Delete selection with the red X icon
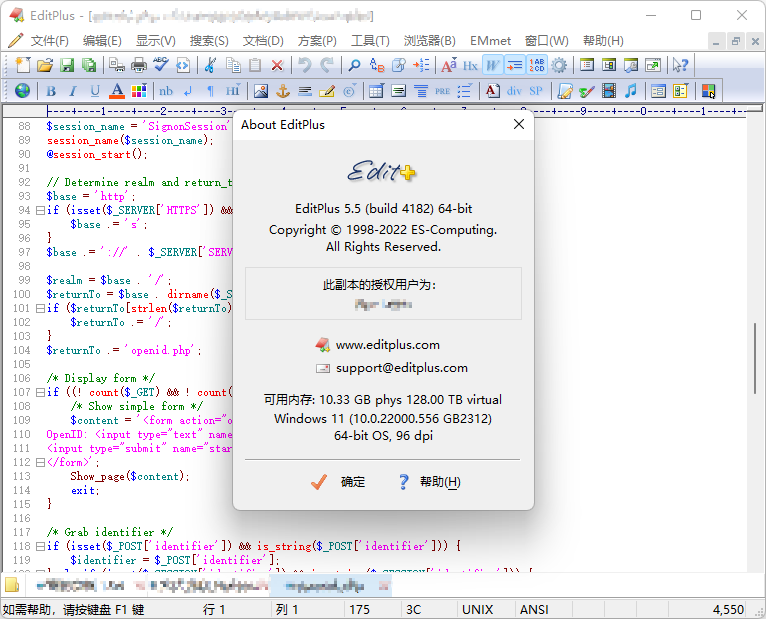The height and width of the screenshot is (619, 766). tap(277, 65)
